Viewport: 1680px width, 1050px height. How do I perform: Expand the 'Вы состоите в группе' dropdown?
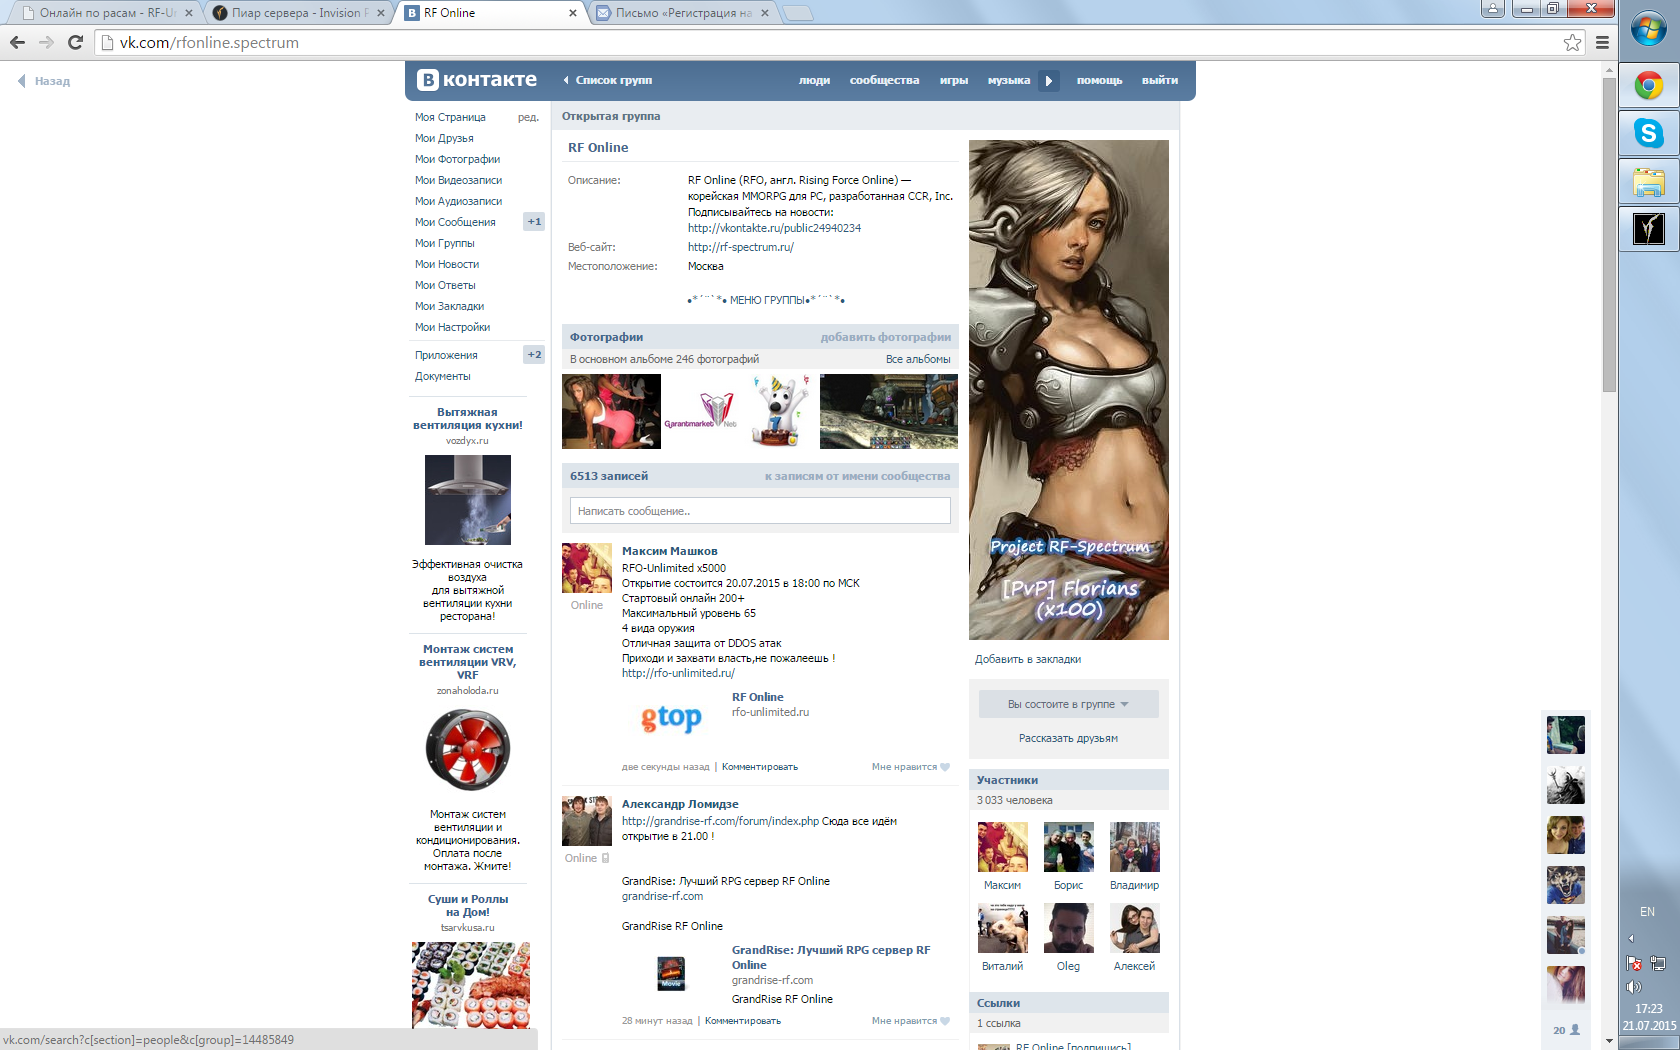point(1068,704)
